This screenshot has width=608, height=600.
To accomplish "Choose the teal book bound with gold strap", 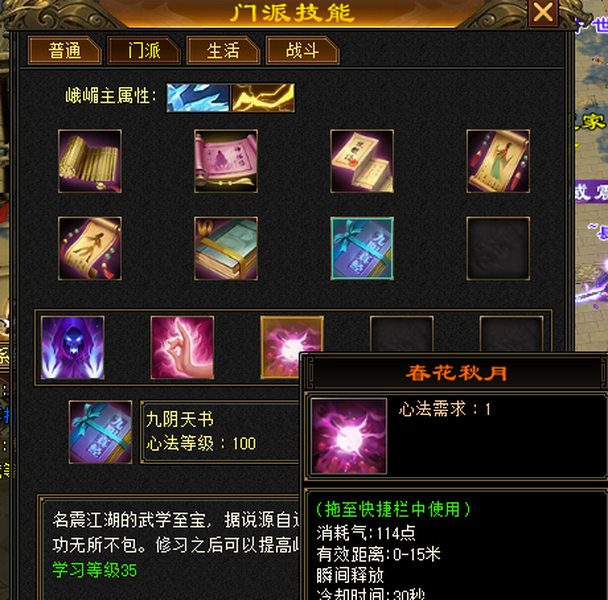I will coord(226,248).
